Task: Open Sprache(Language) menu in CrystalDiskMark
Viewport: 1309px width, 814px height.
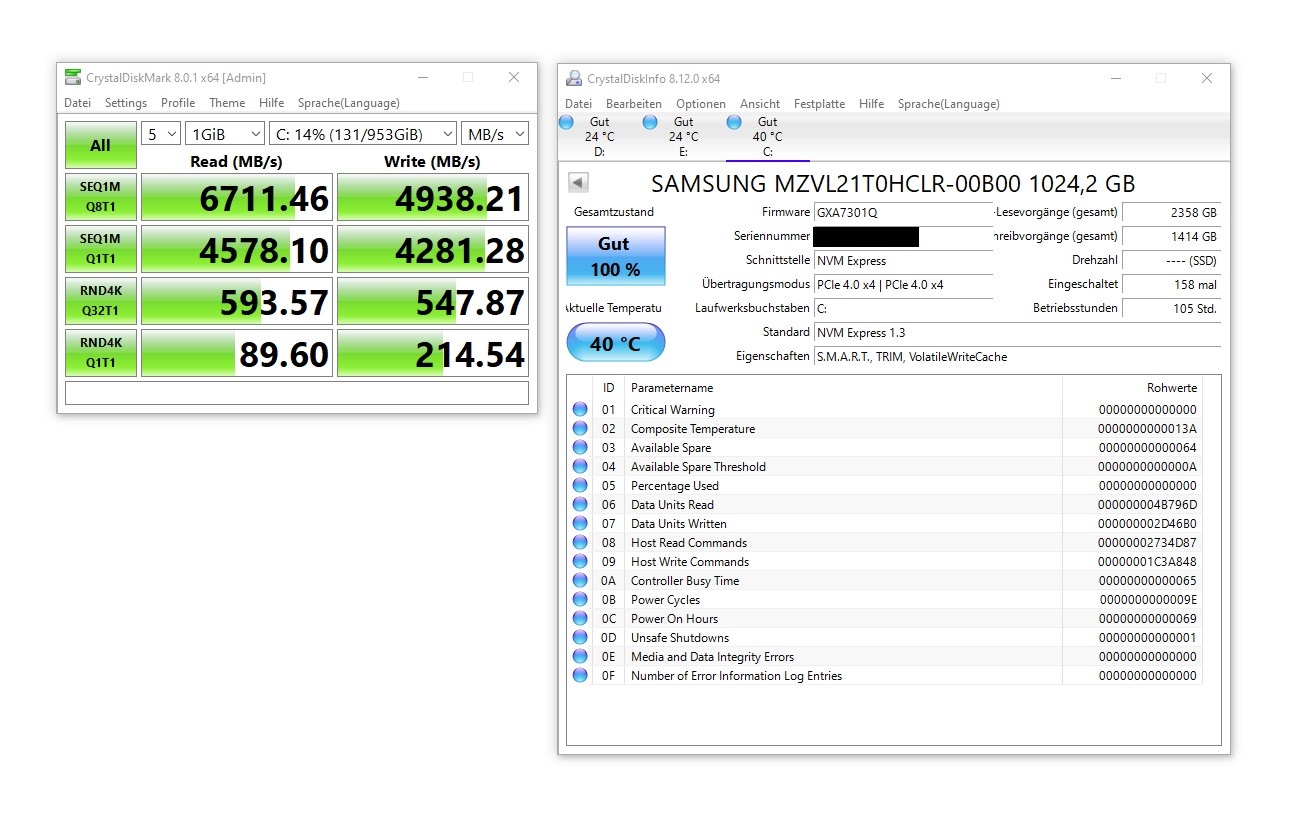Action: click(349, 103)
